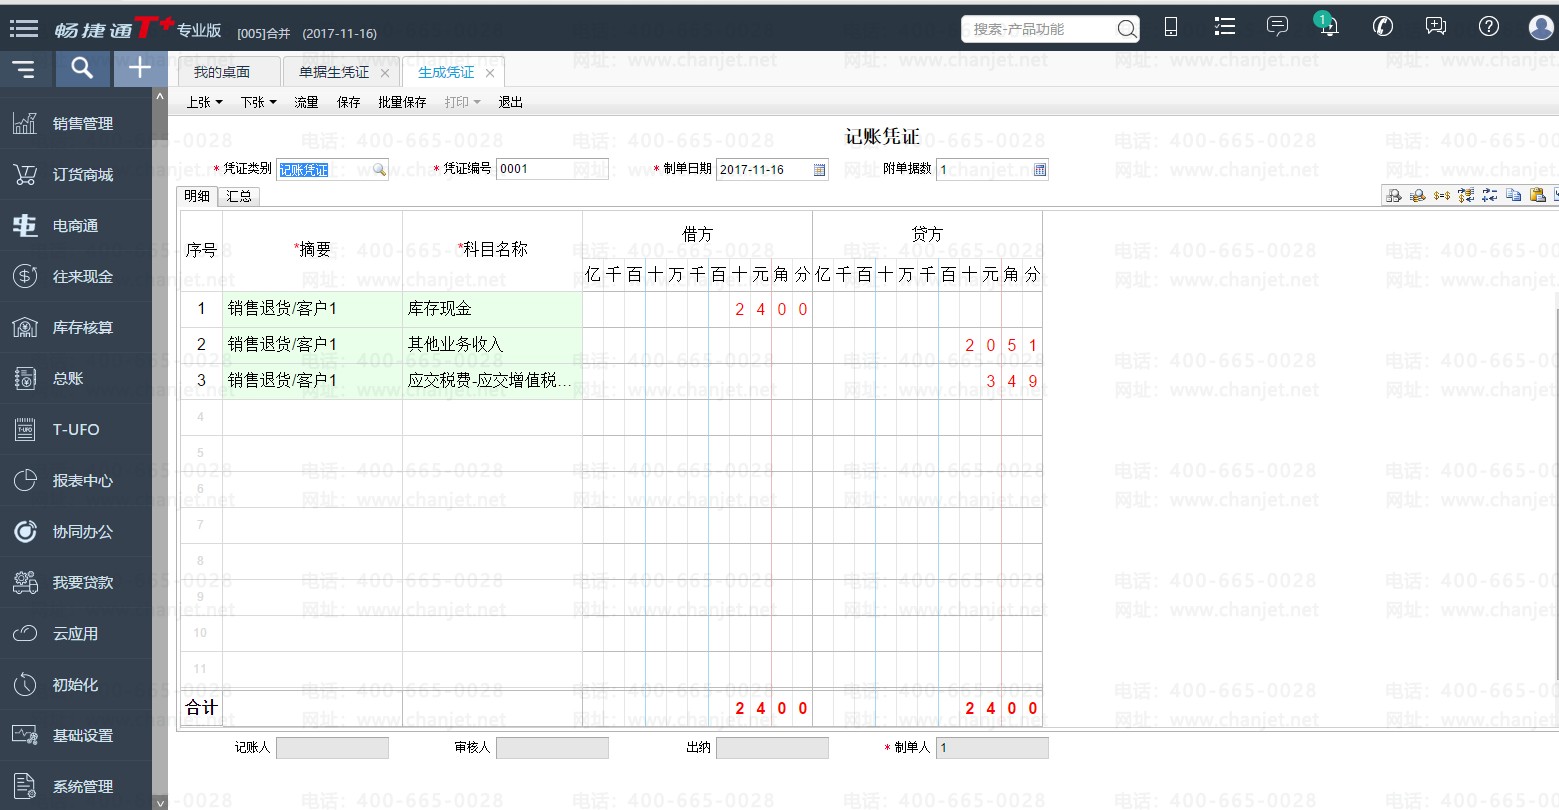Click the search magnifier icon in sidebar header
1559x810 pixels.
82,68
